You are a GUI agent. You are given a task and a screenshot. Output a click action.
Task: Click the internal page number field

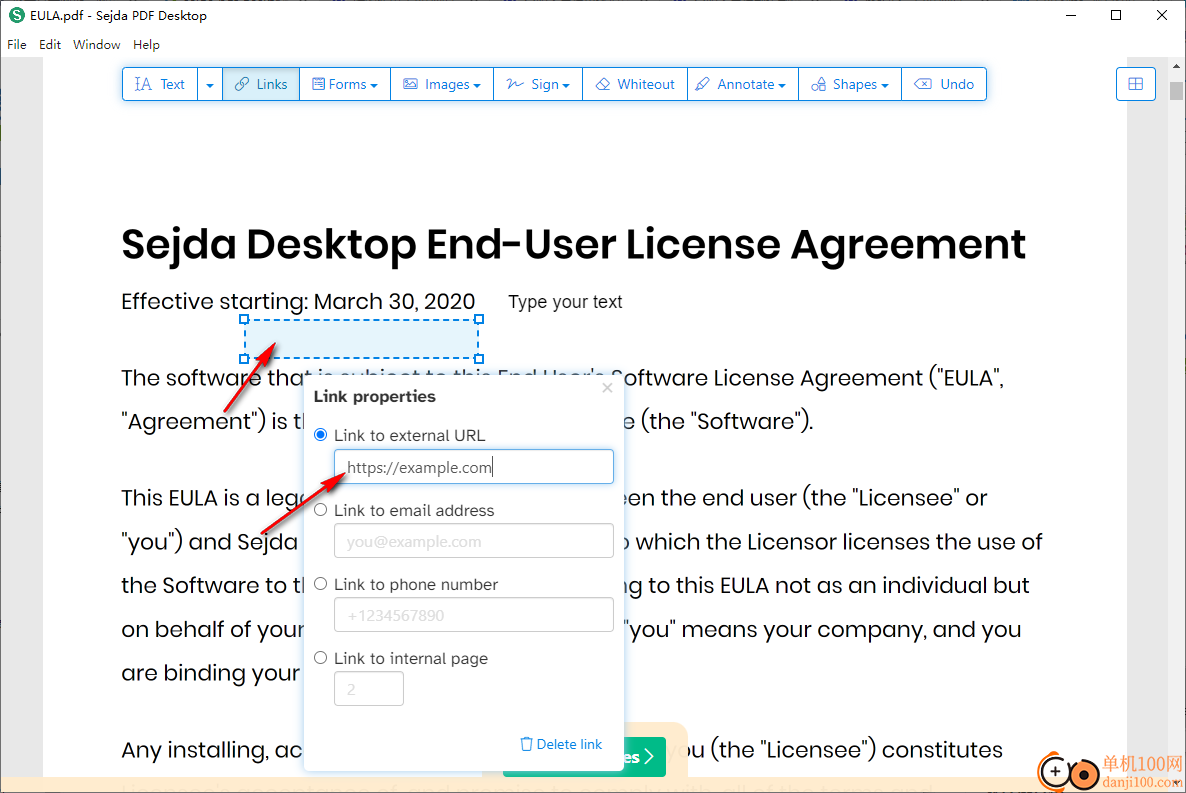click(x=369, y=689)
